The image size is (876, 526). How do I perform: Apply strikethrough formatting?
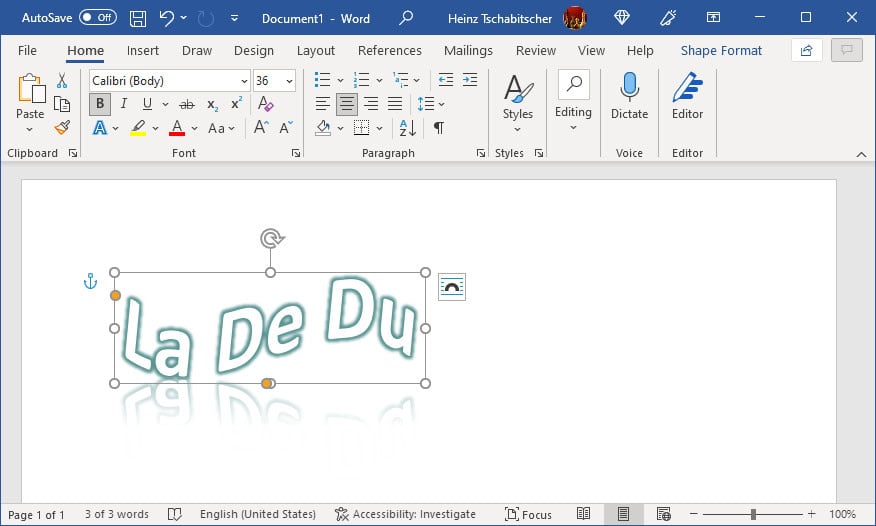pyautogui.click(x=187, y=104)
